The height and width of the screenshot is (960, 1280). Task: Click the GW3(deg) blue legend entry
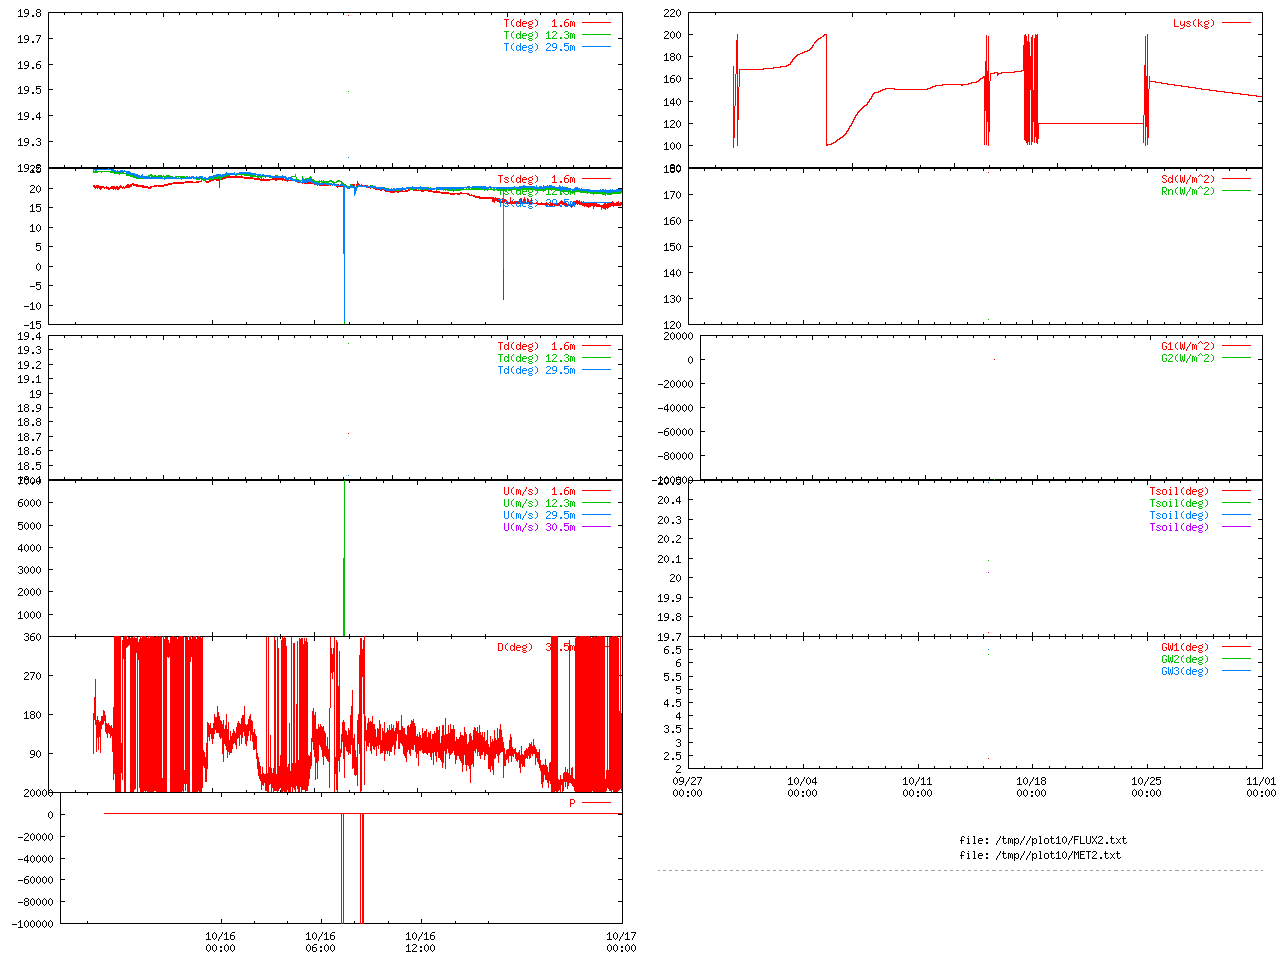tap(1184, 671)
